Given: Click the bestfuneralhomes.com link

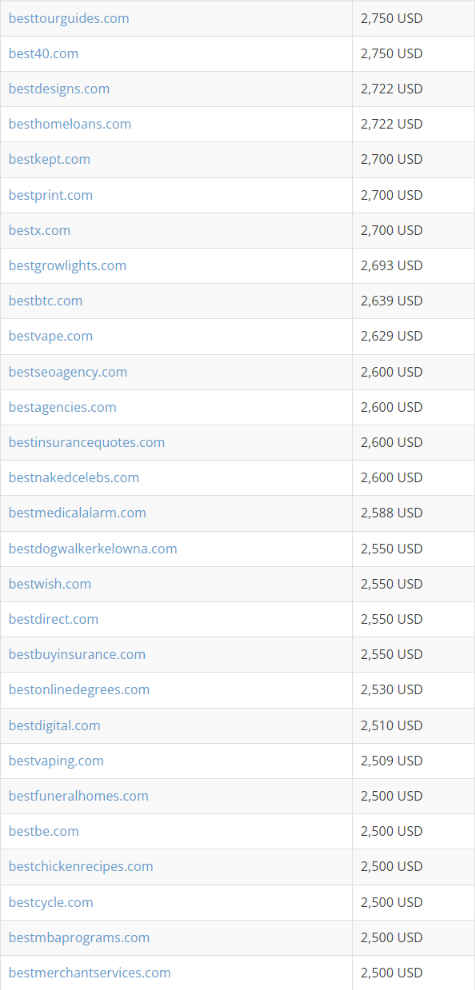Looking at the screenshot, I should [78, 796].
